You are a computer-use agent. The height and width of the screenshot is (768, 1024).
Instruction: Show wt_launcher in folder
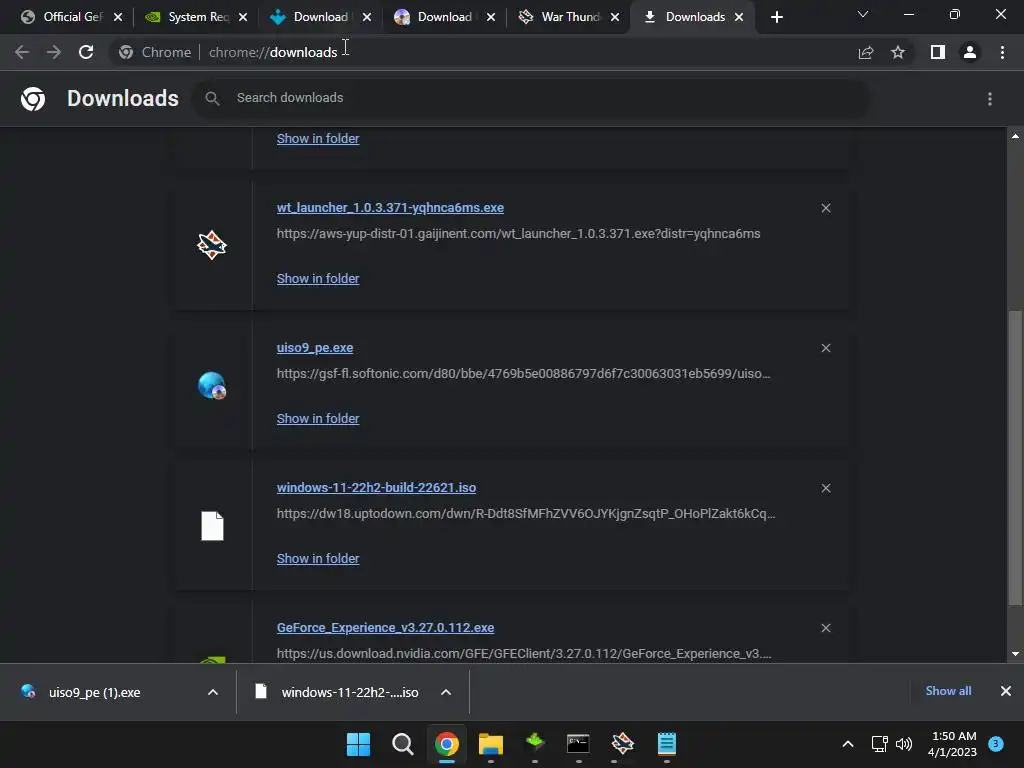(x=318, y=279)
